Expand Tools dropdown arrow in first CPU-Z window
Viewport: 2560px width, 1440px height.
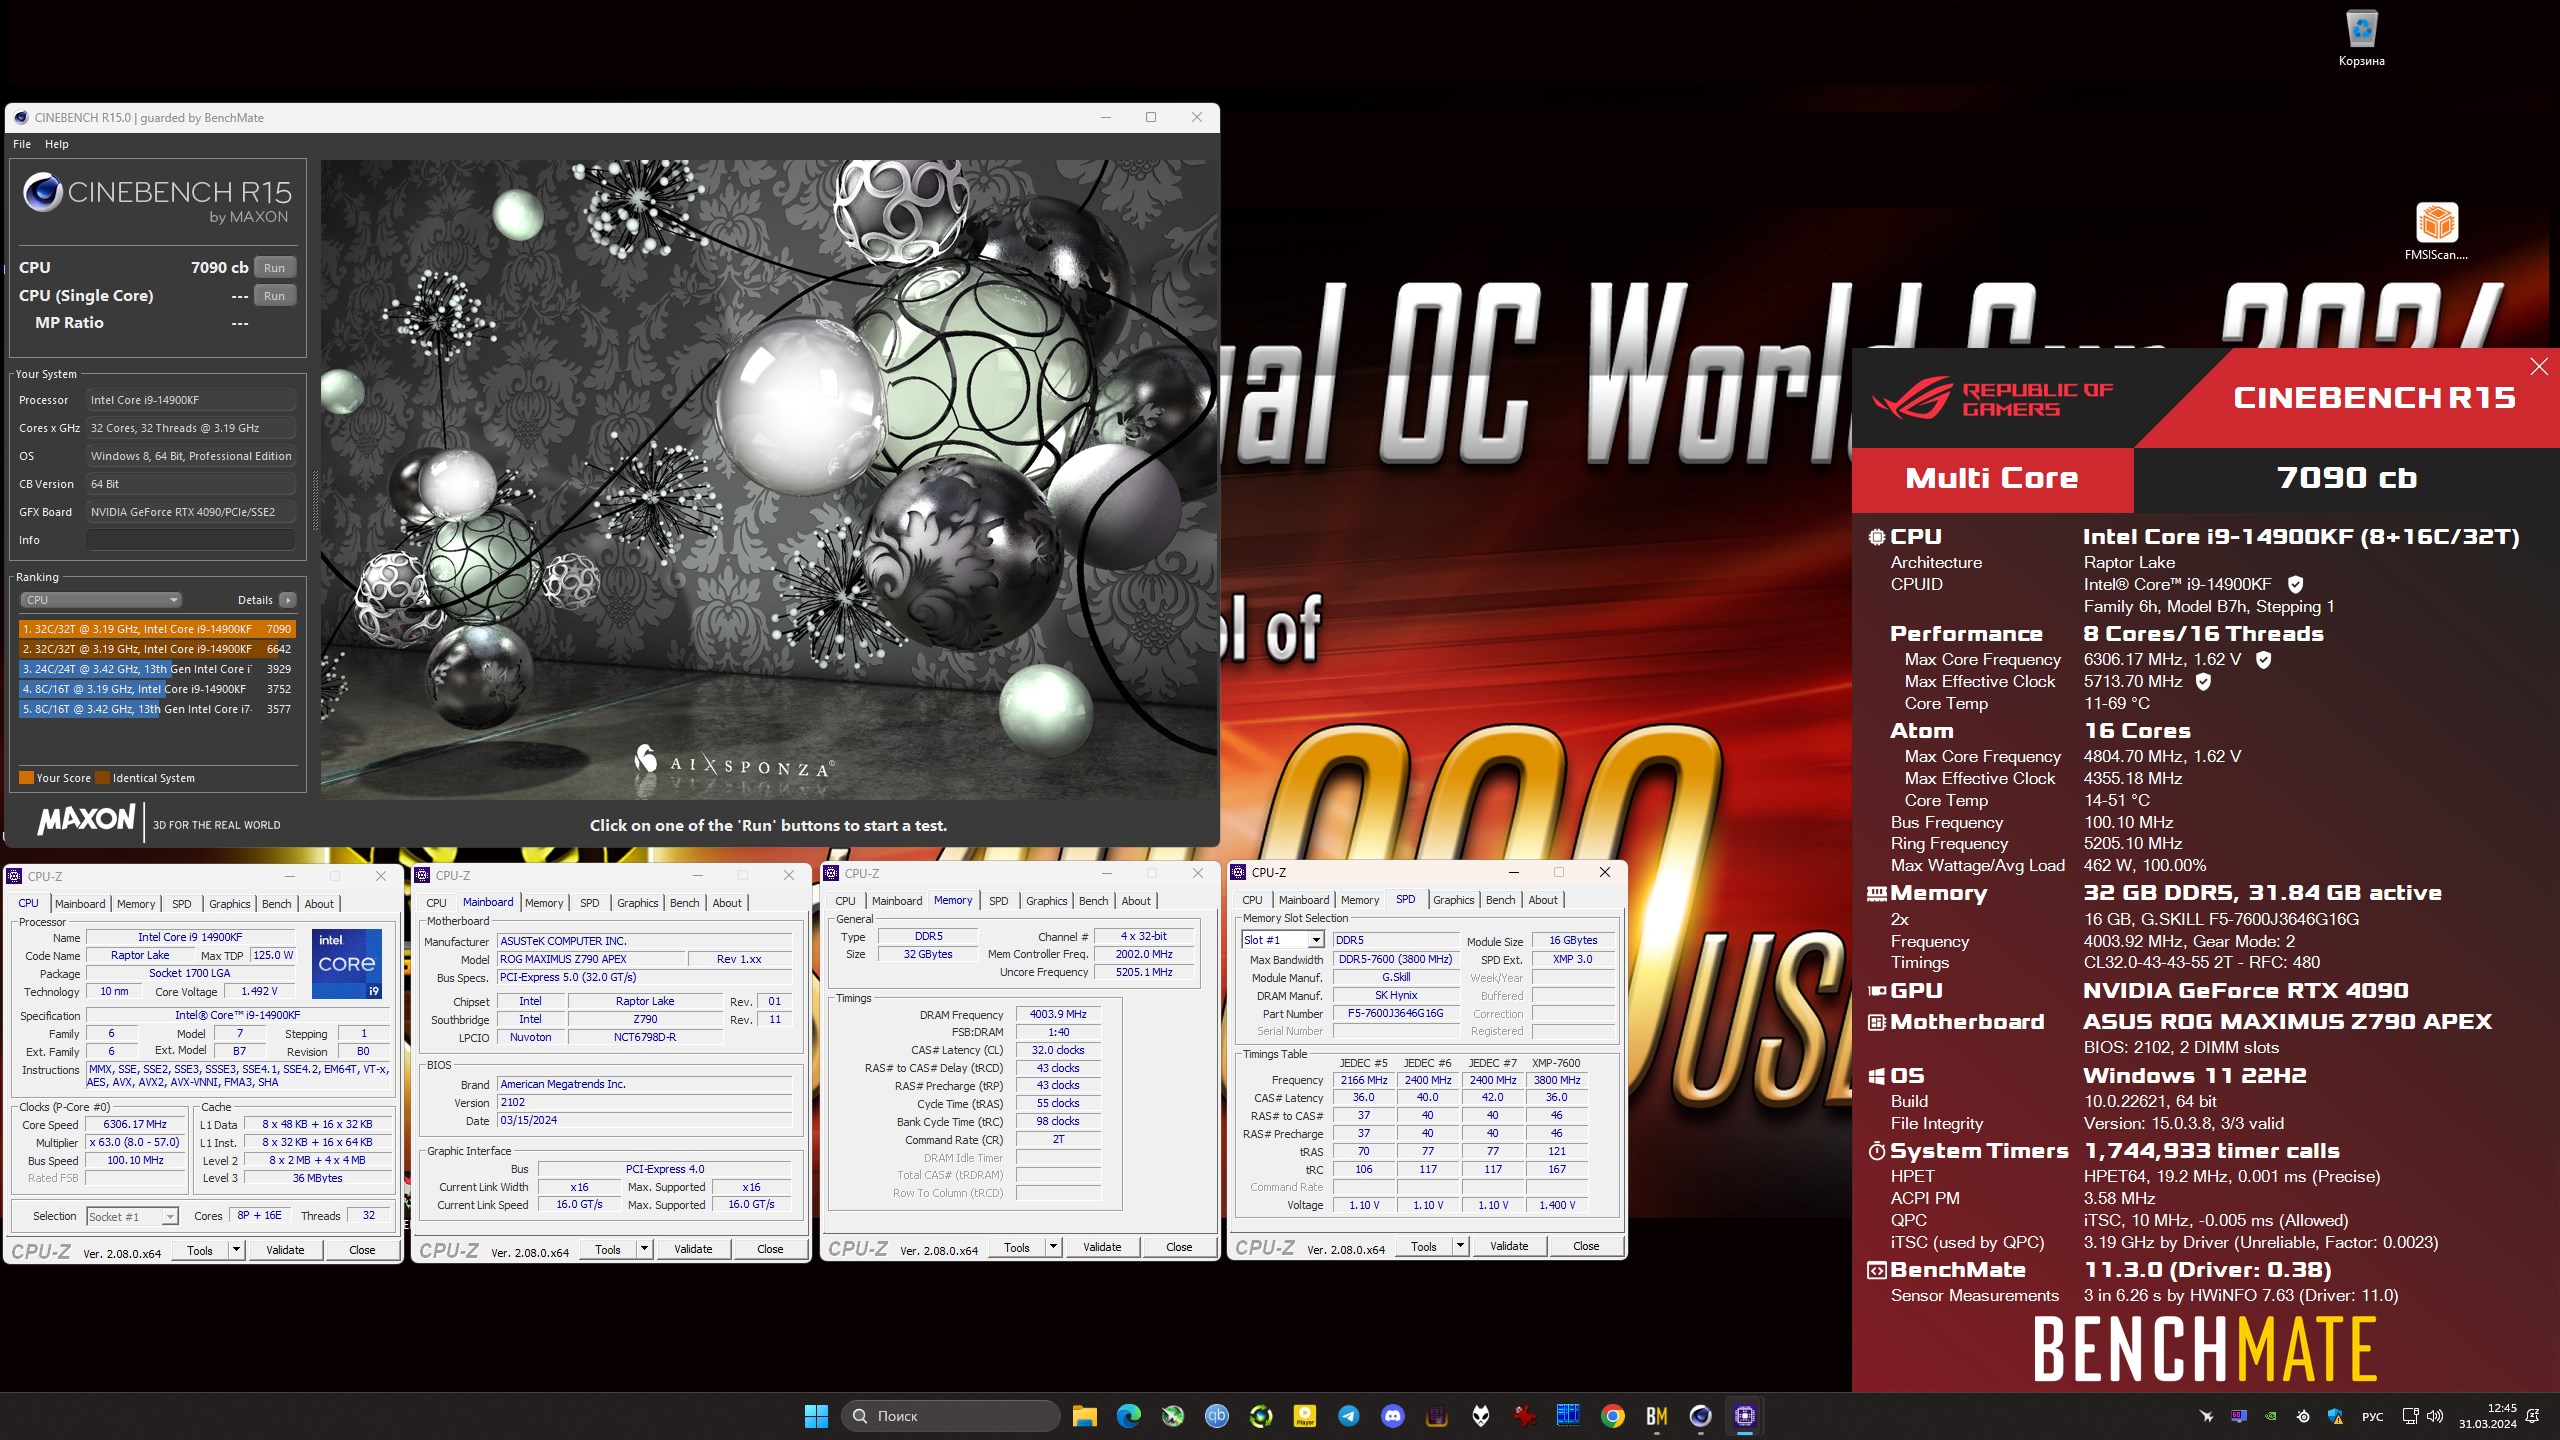point(236,1250)
